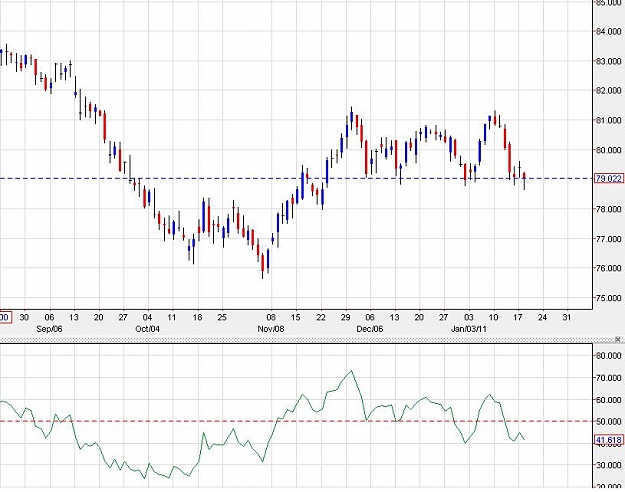Click the dotted divider handle between the chart panels
Image resolution: width=625 pixels, height=492 pixels.
307,339
